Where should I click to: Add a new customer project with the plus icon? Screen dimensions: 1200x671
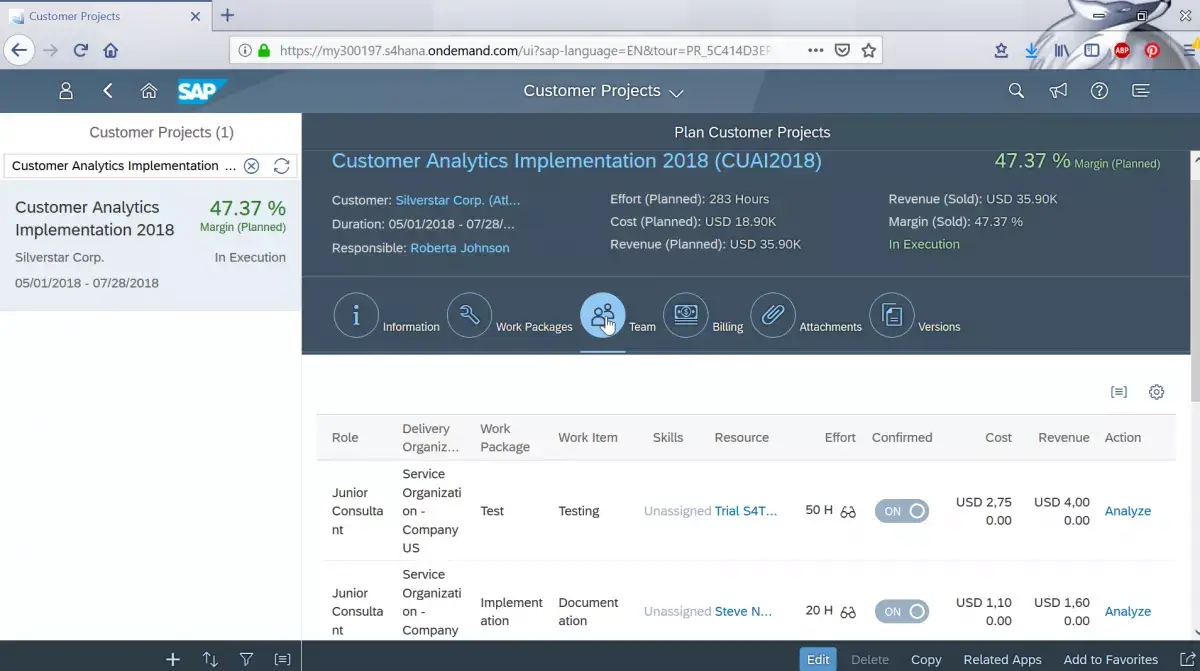(173, 659)
